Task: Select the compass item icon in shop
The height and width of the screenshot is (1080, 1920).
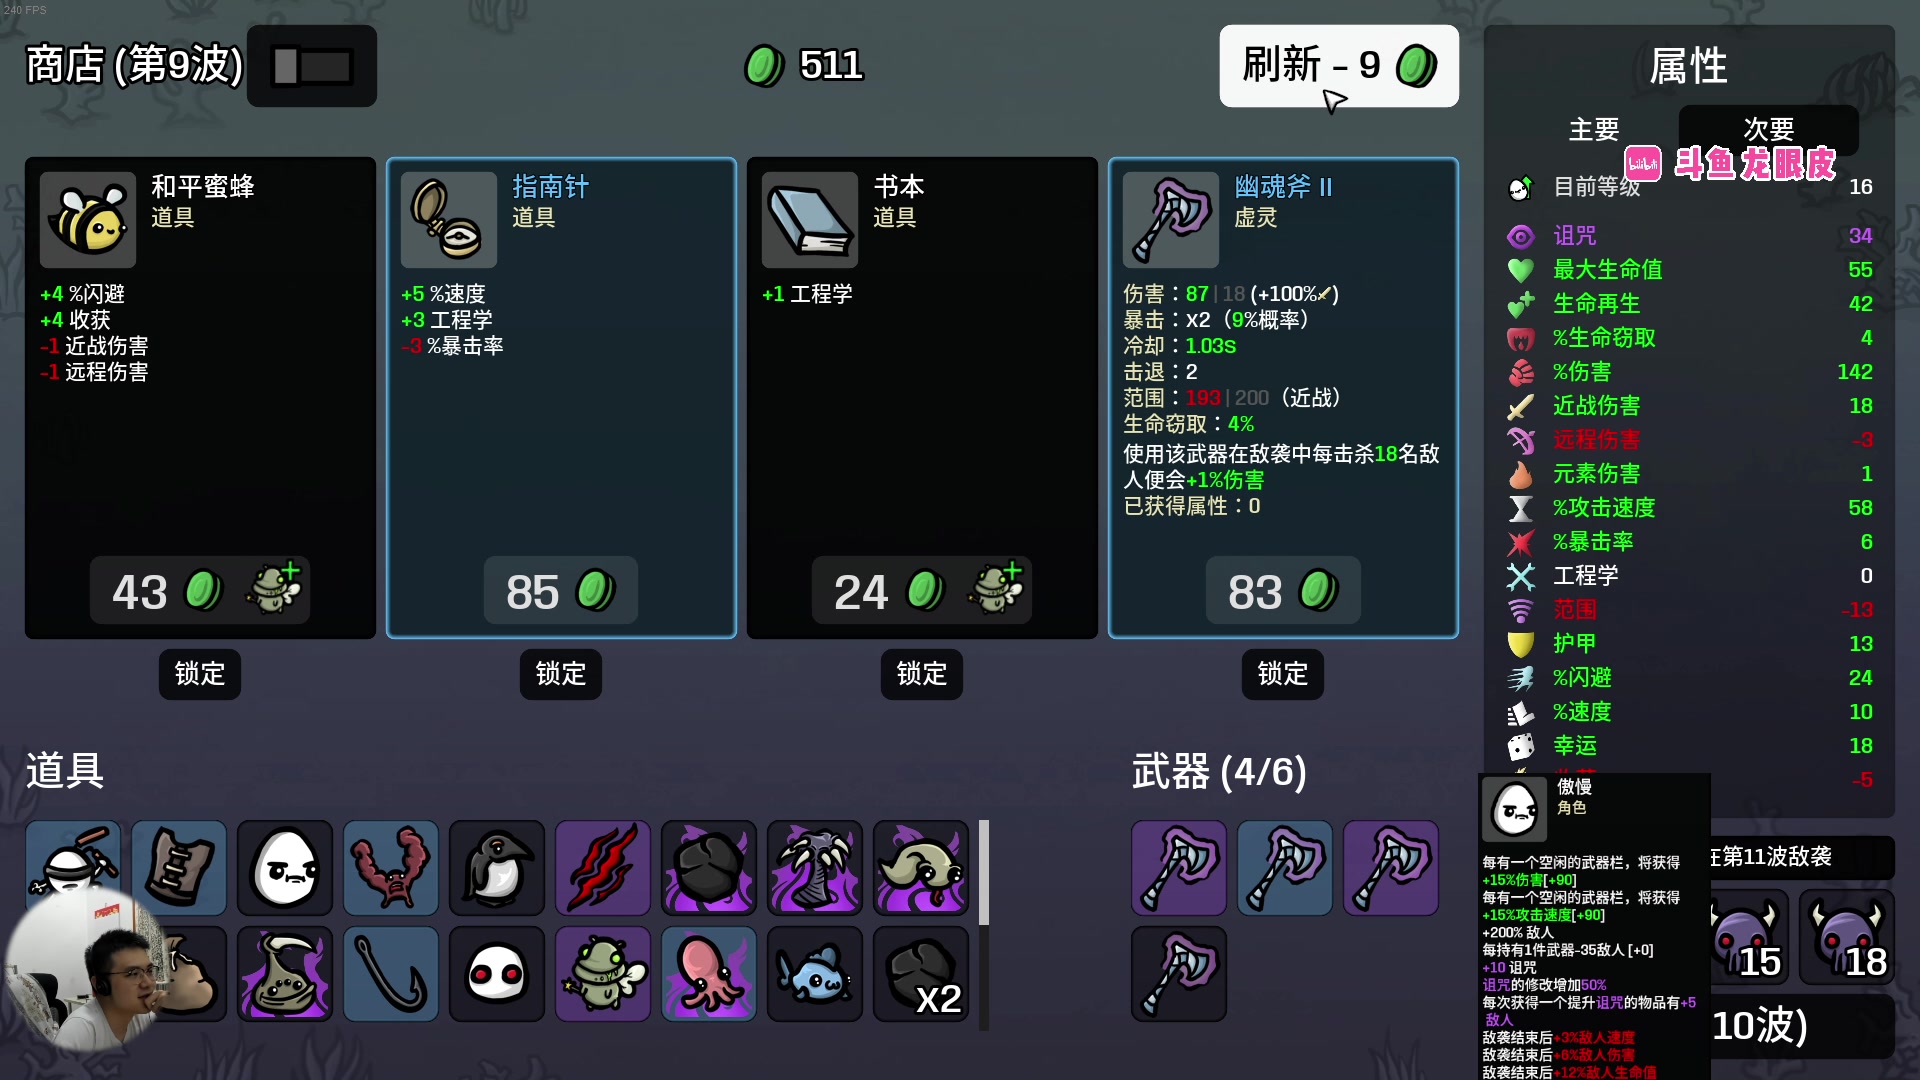Action: tap(449, 220)
